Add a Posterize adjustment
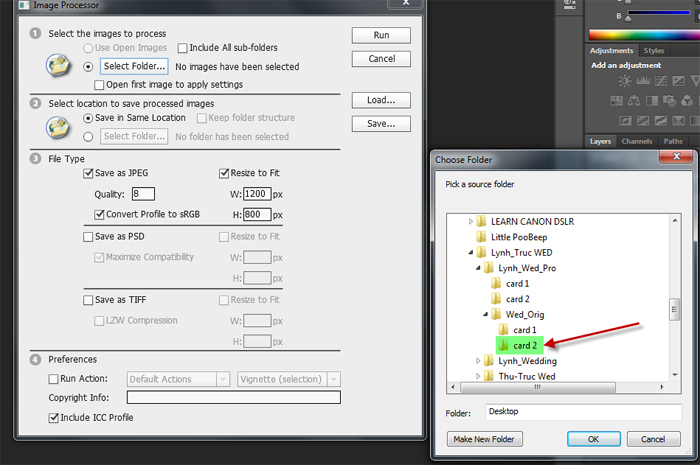This screenshot has height=465, width=700. tap(643, 120)
